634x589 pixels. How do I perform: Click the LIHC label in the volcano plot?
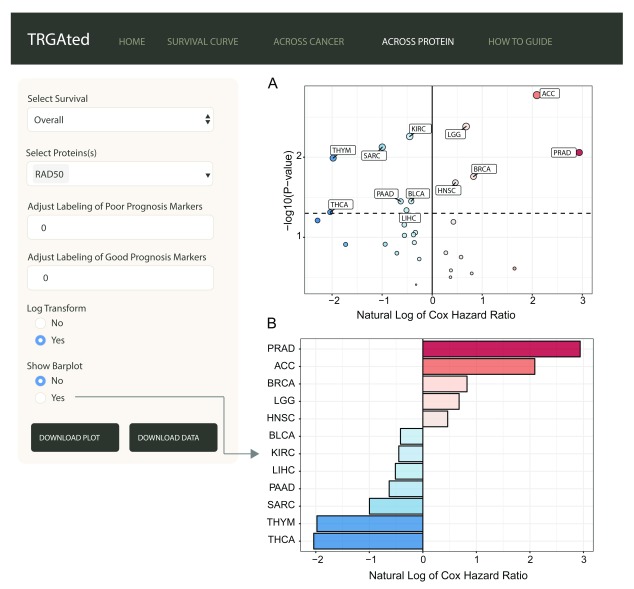tap(410, 218)
